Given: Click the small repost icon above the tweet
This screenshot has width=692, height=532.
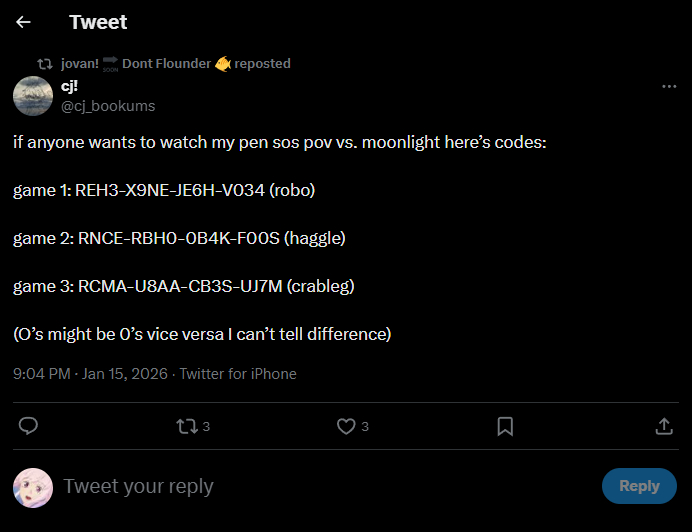Looking at the screenshot, I should (x=45, y=63).
